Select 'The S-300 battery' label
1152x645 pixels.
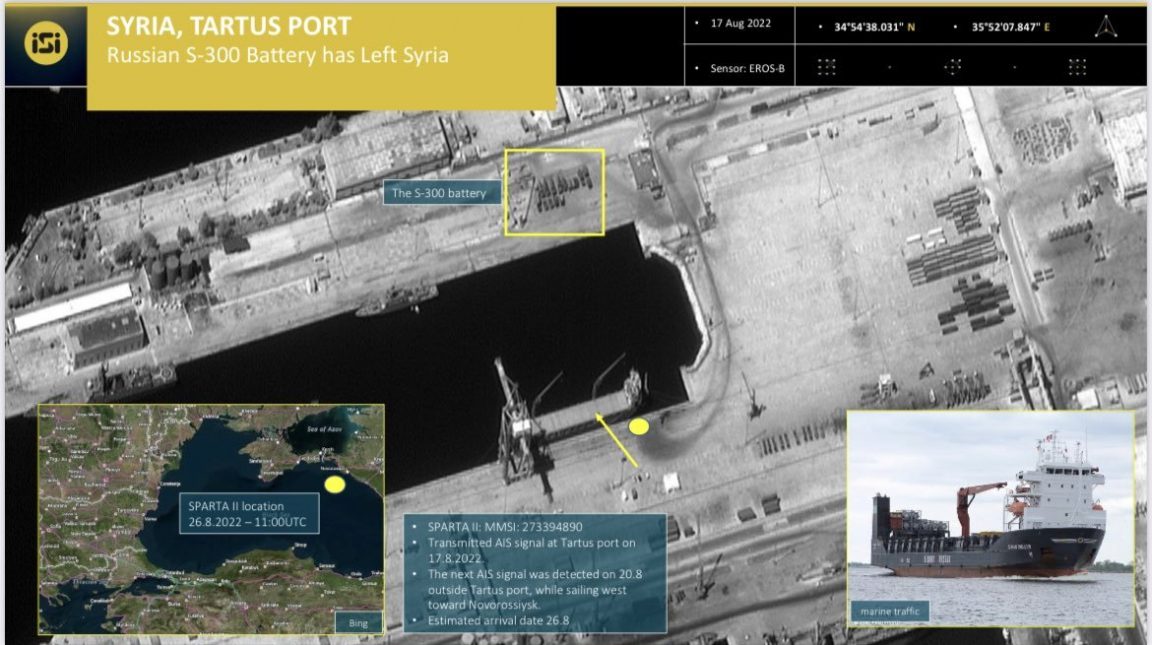[440, 192]
